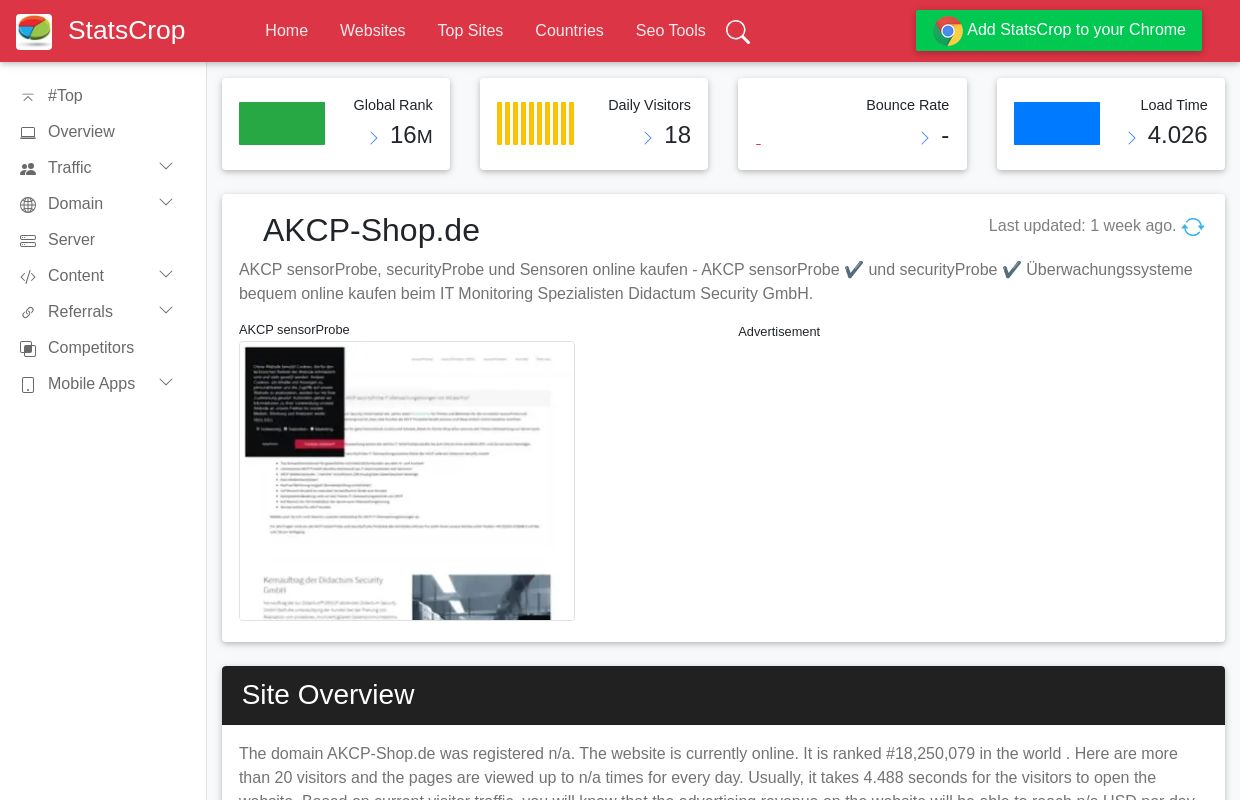Open the Countries menu item

coord(569,31)
